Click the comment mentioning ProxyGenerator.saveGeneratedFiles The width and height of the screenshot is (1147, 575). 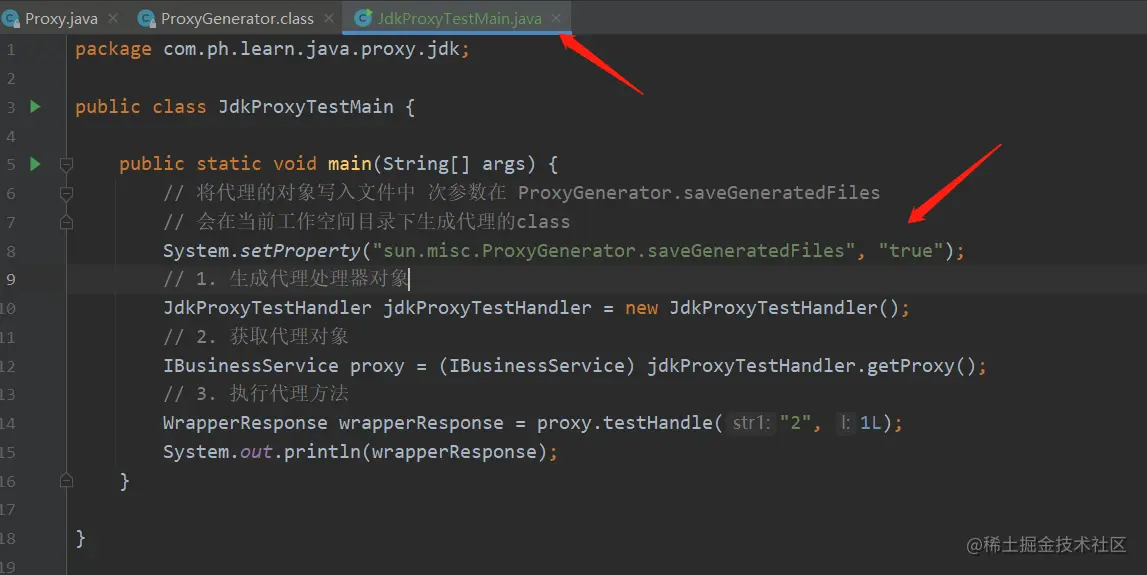(x=522, y=193)
